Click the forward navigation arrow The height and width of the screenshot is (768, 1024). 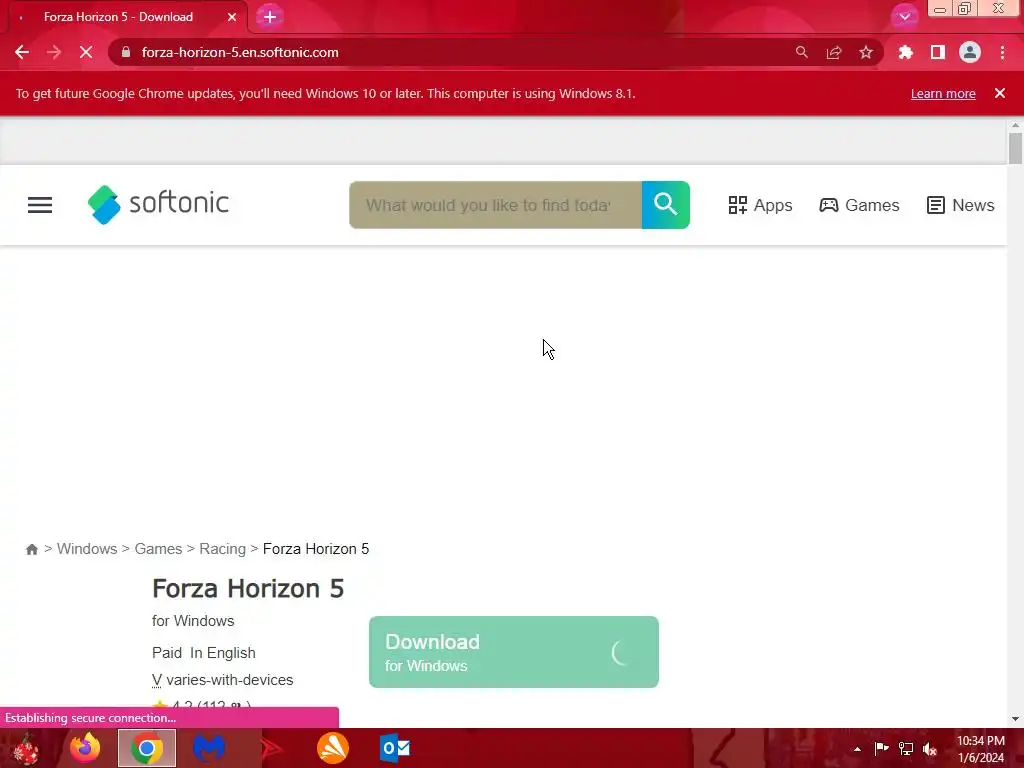[54, 52]
